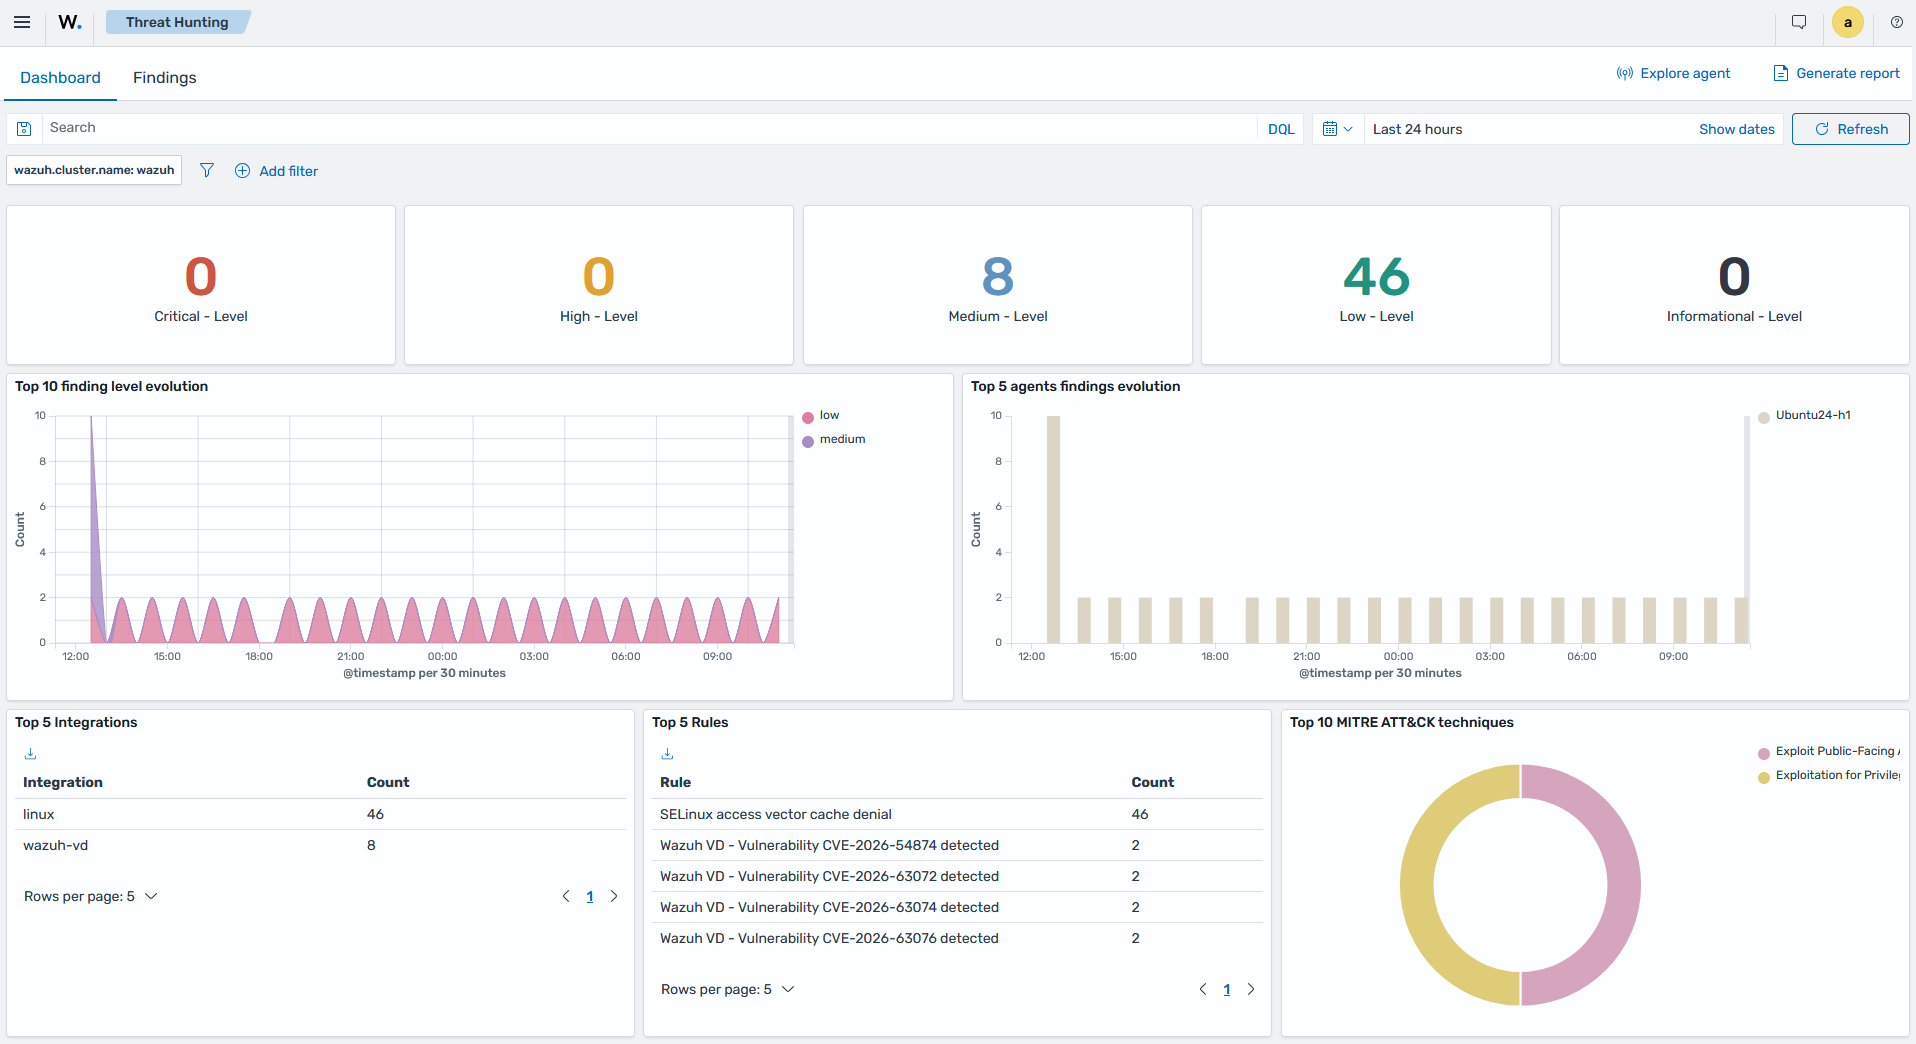Open Rules Rows per page dropdown
The height and width of the screenshot is (1044, 1916).
tap(728, 989)
